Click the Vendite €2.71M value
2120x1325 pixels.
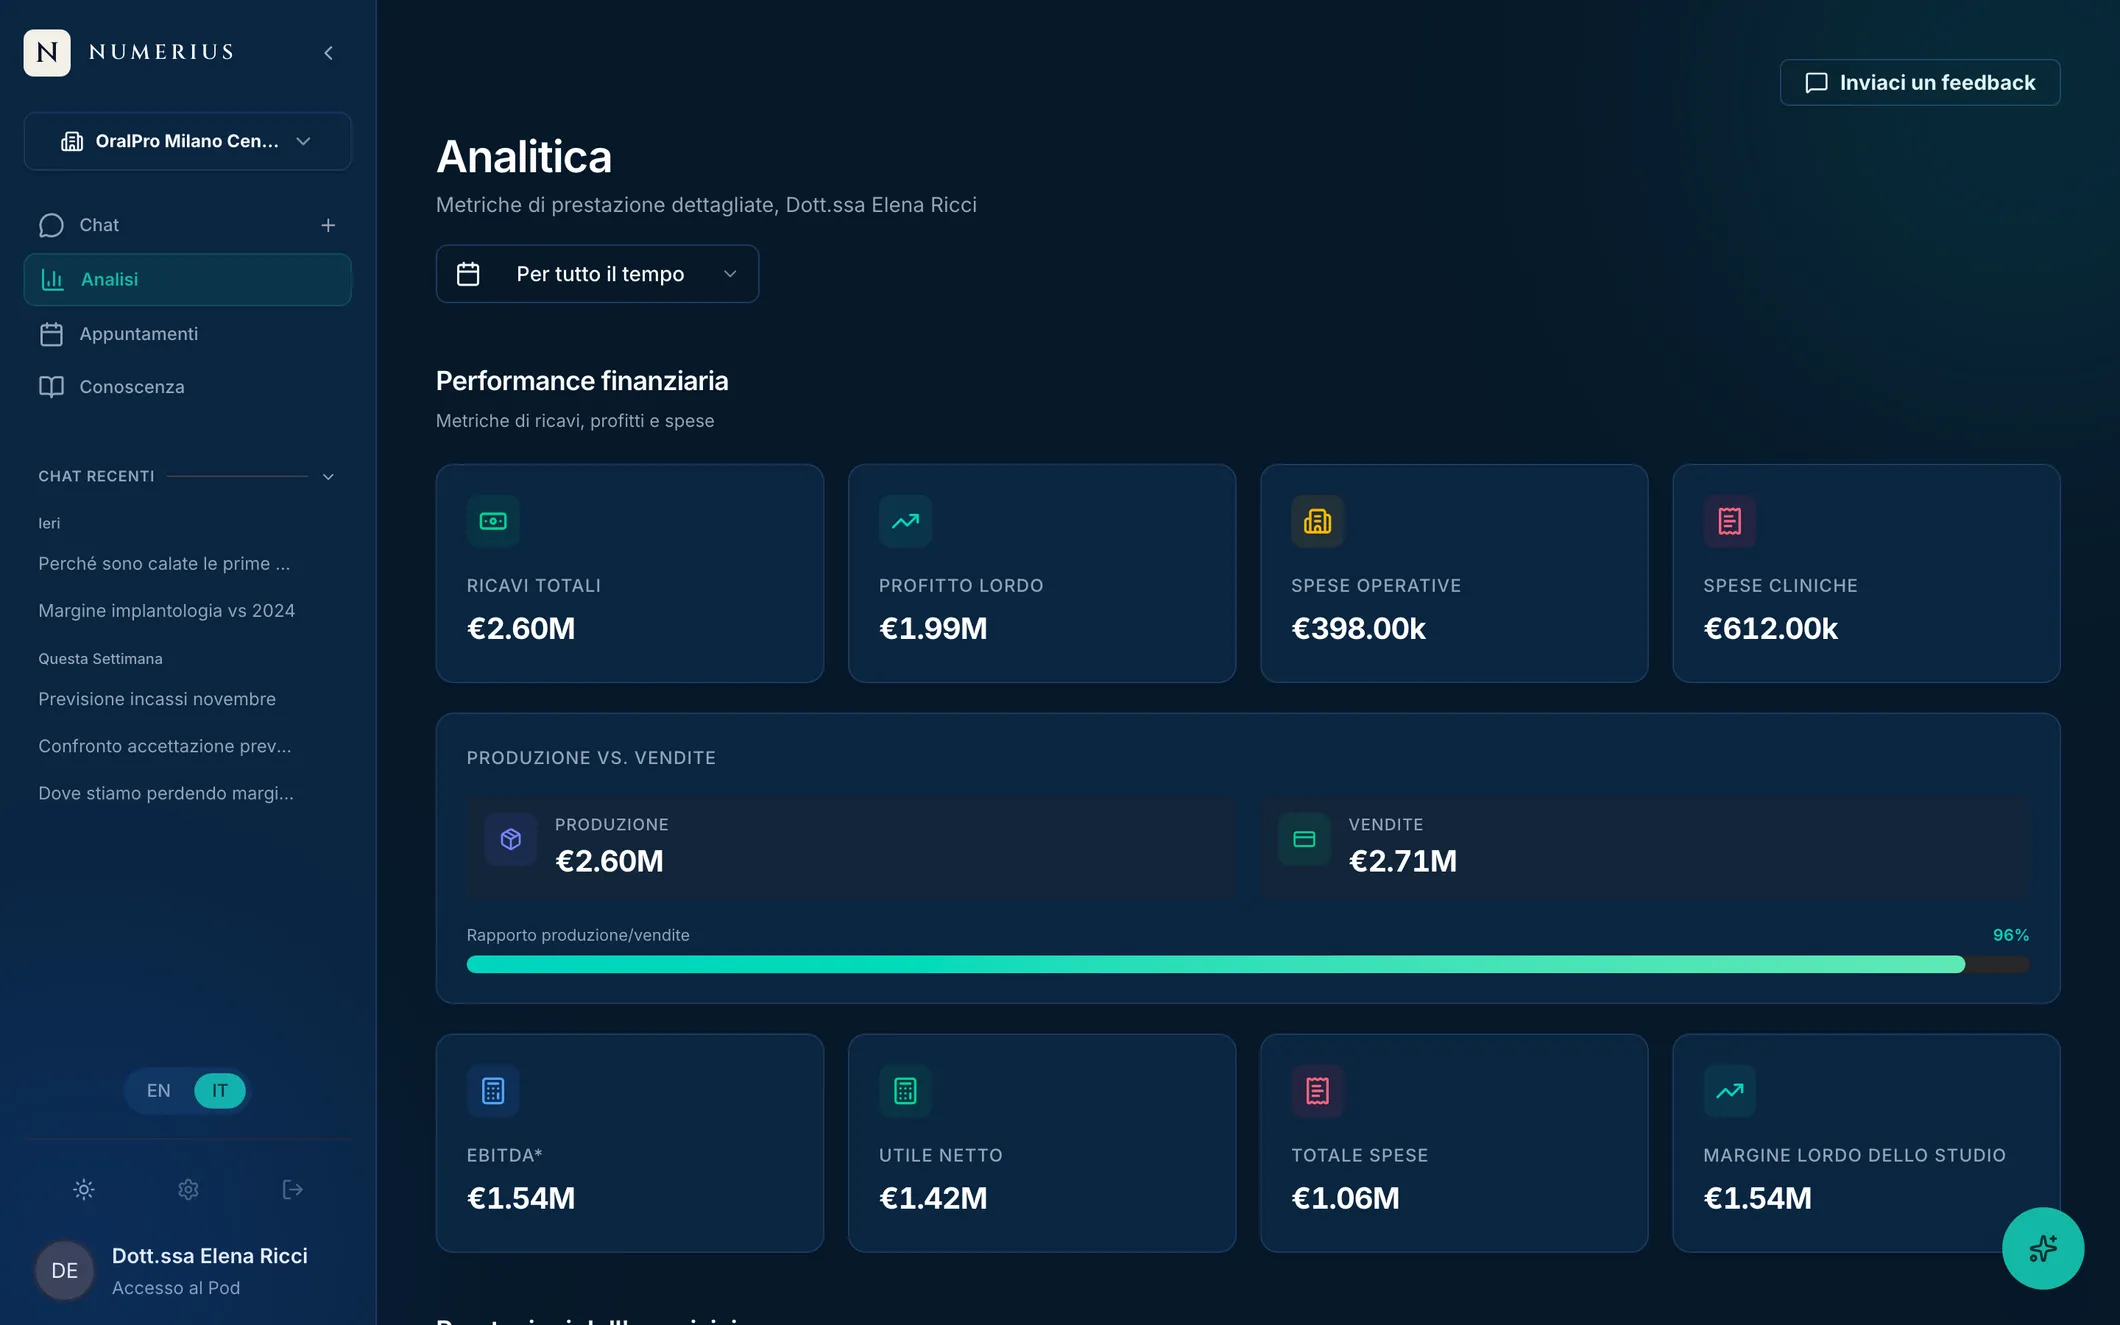[1403, 861]
